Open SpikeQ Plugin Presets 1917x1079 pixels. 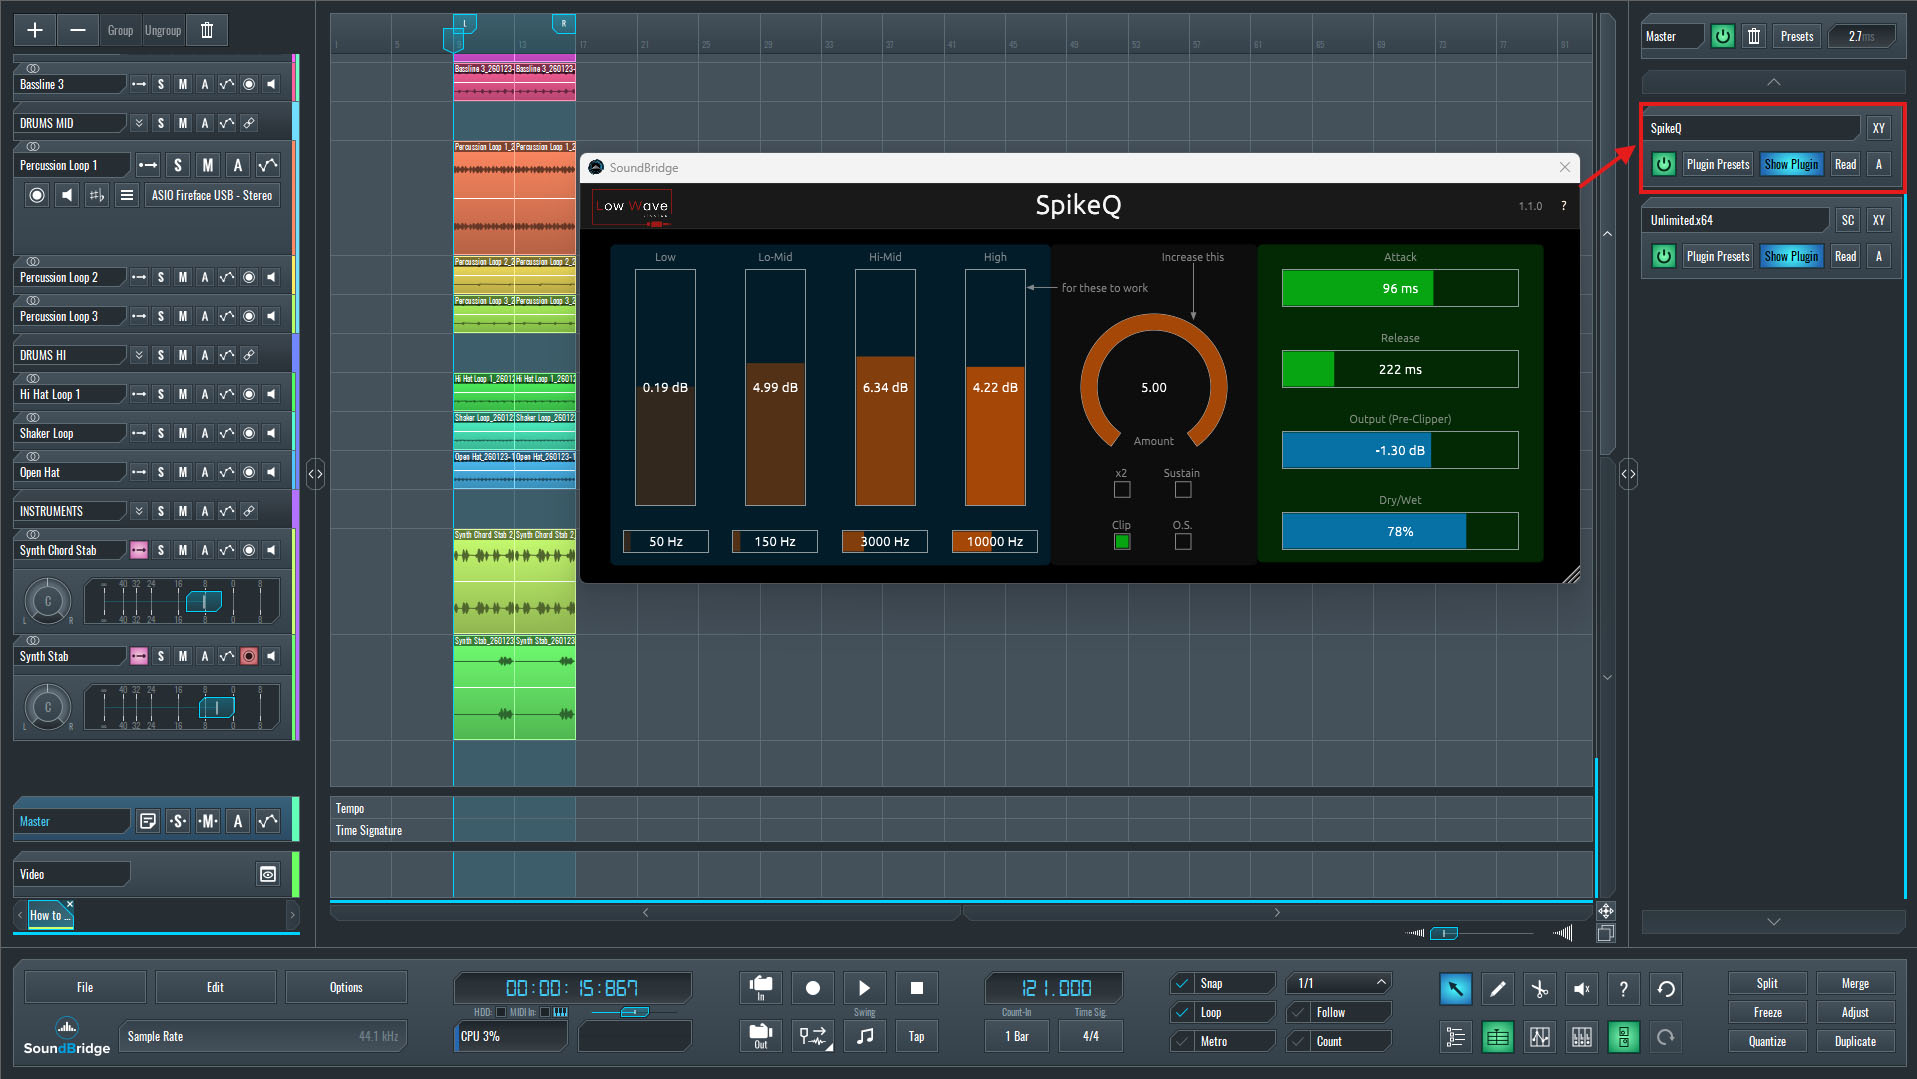[x=1718, y=164]
